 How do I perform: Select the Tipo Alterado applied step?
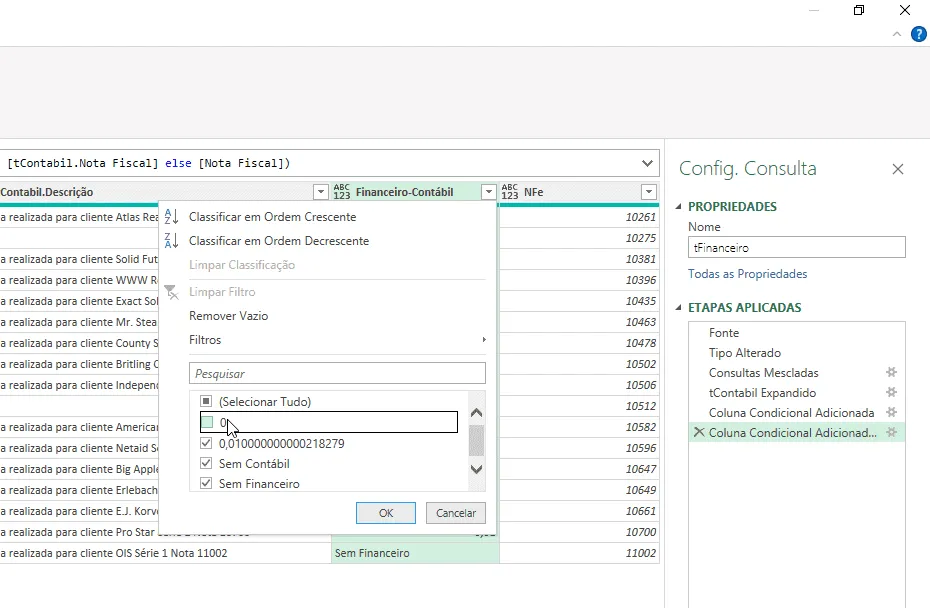(744, 353)
